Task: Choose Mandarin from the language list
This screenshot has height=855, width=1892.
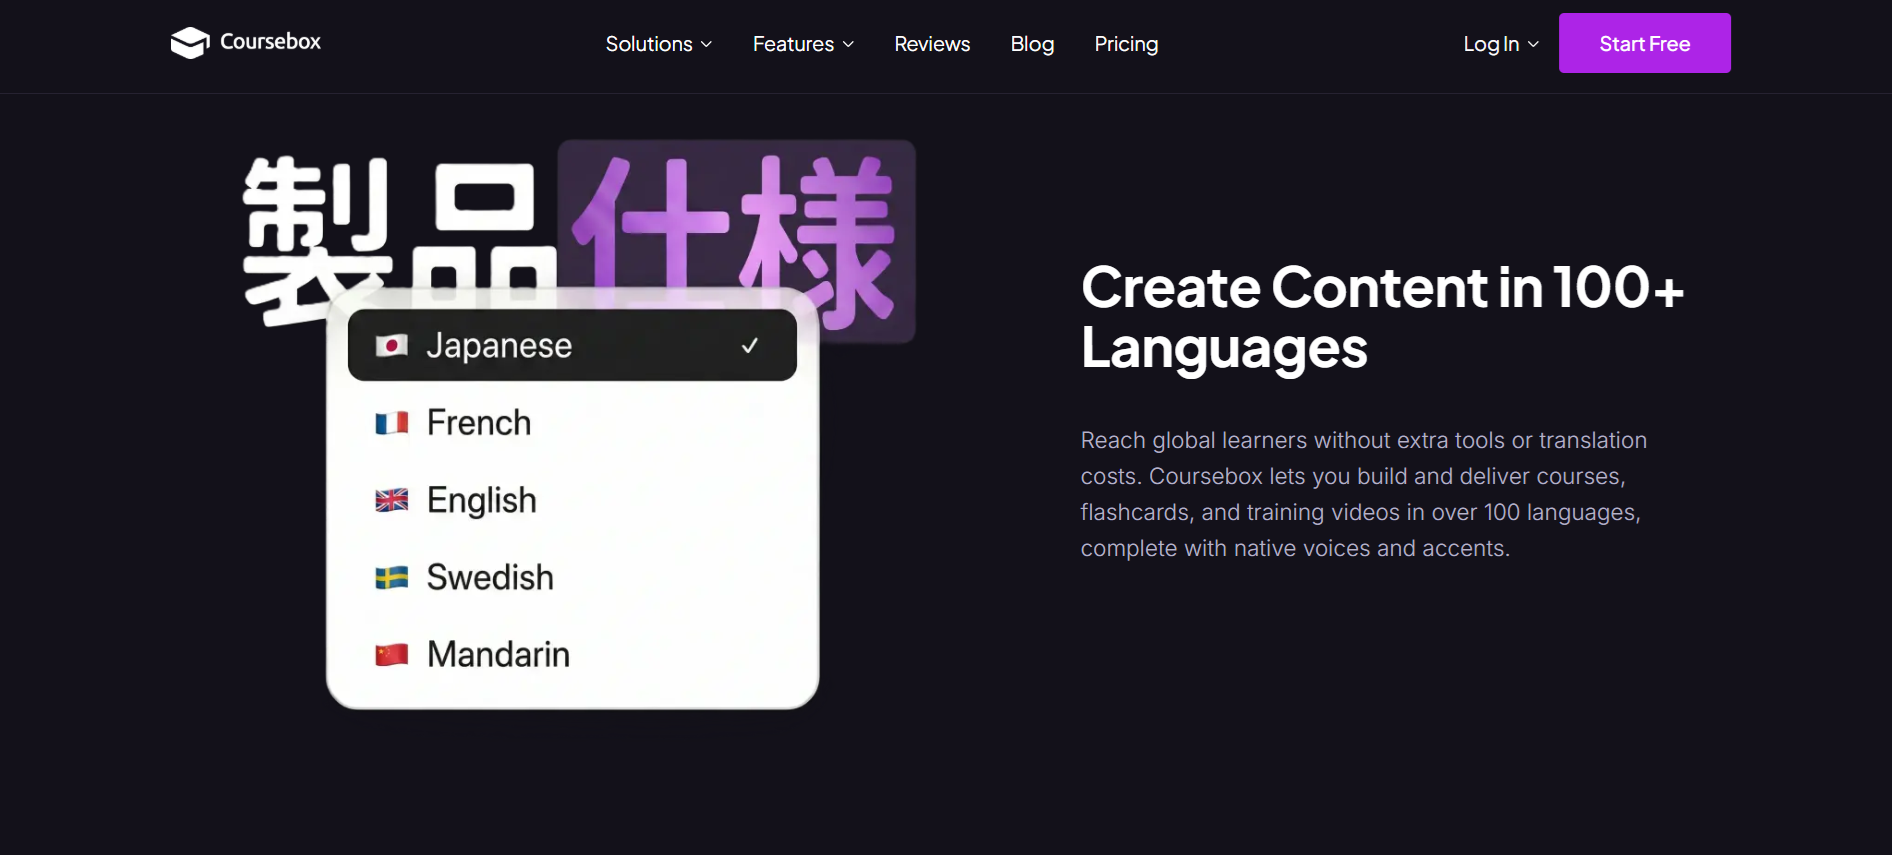Action: tap(572, 654)
